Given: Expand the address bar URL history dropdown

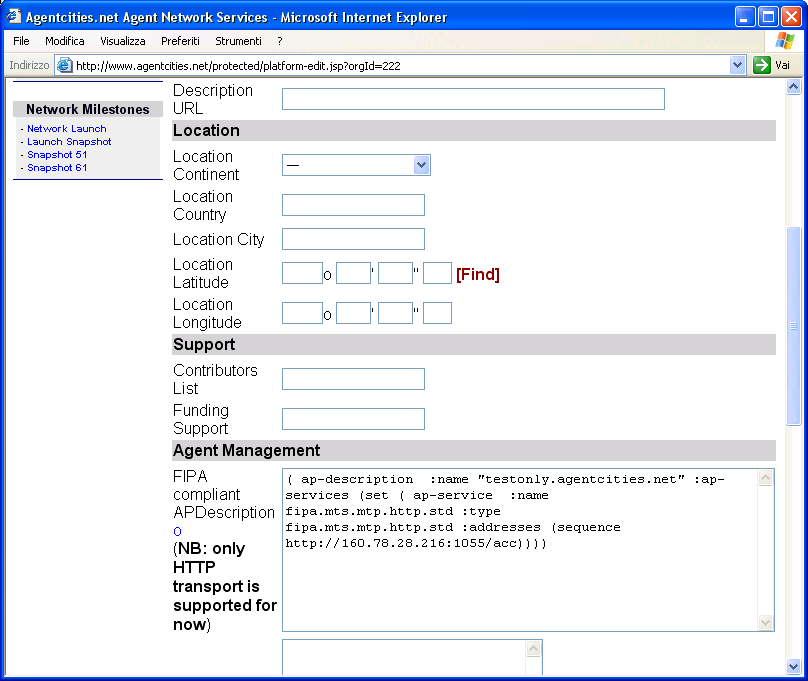Looking at the screenshot, I should 738,65.
